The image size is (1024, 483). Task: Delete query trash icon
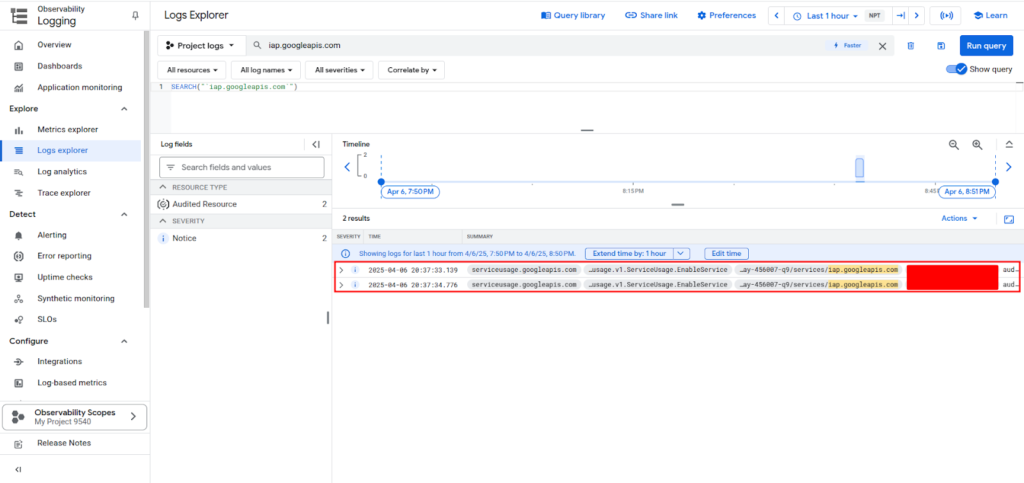(911, 46)
